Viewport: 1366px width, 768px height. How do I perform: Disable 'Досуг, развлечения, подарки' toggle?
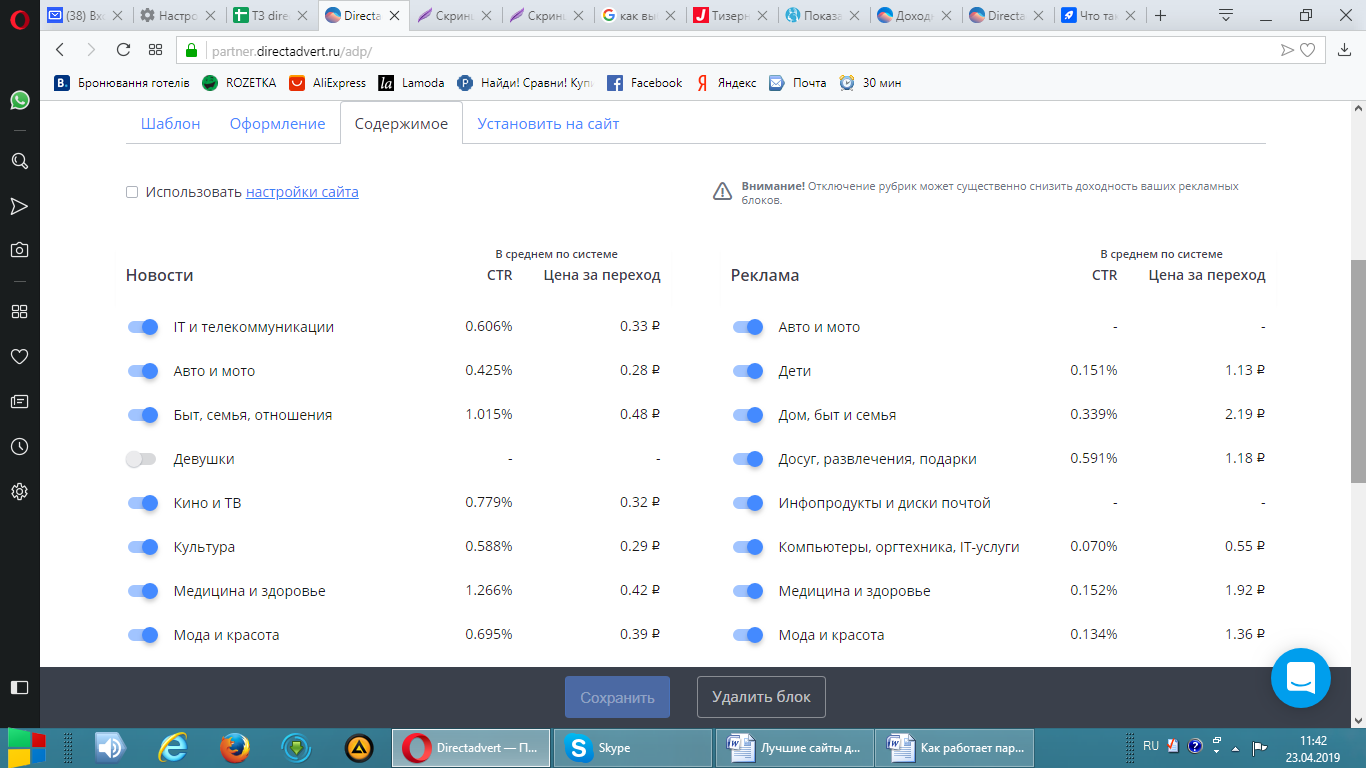click(748, 459)
